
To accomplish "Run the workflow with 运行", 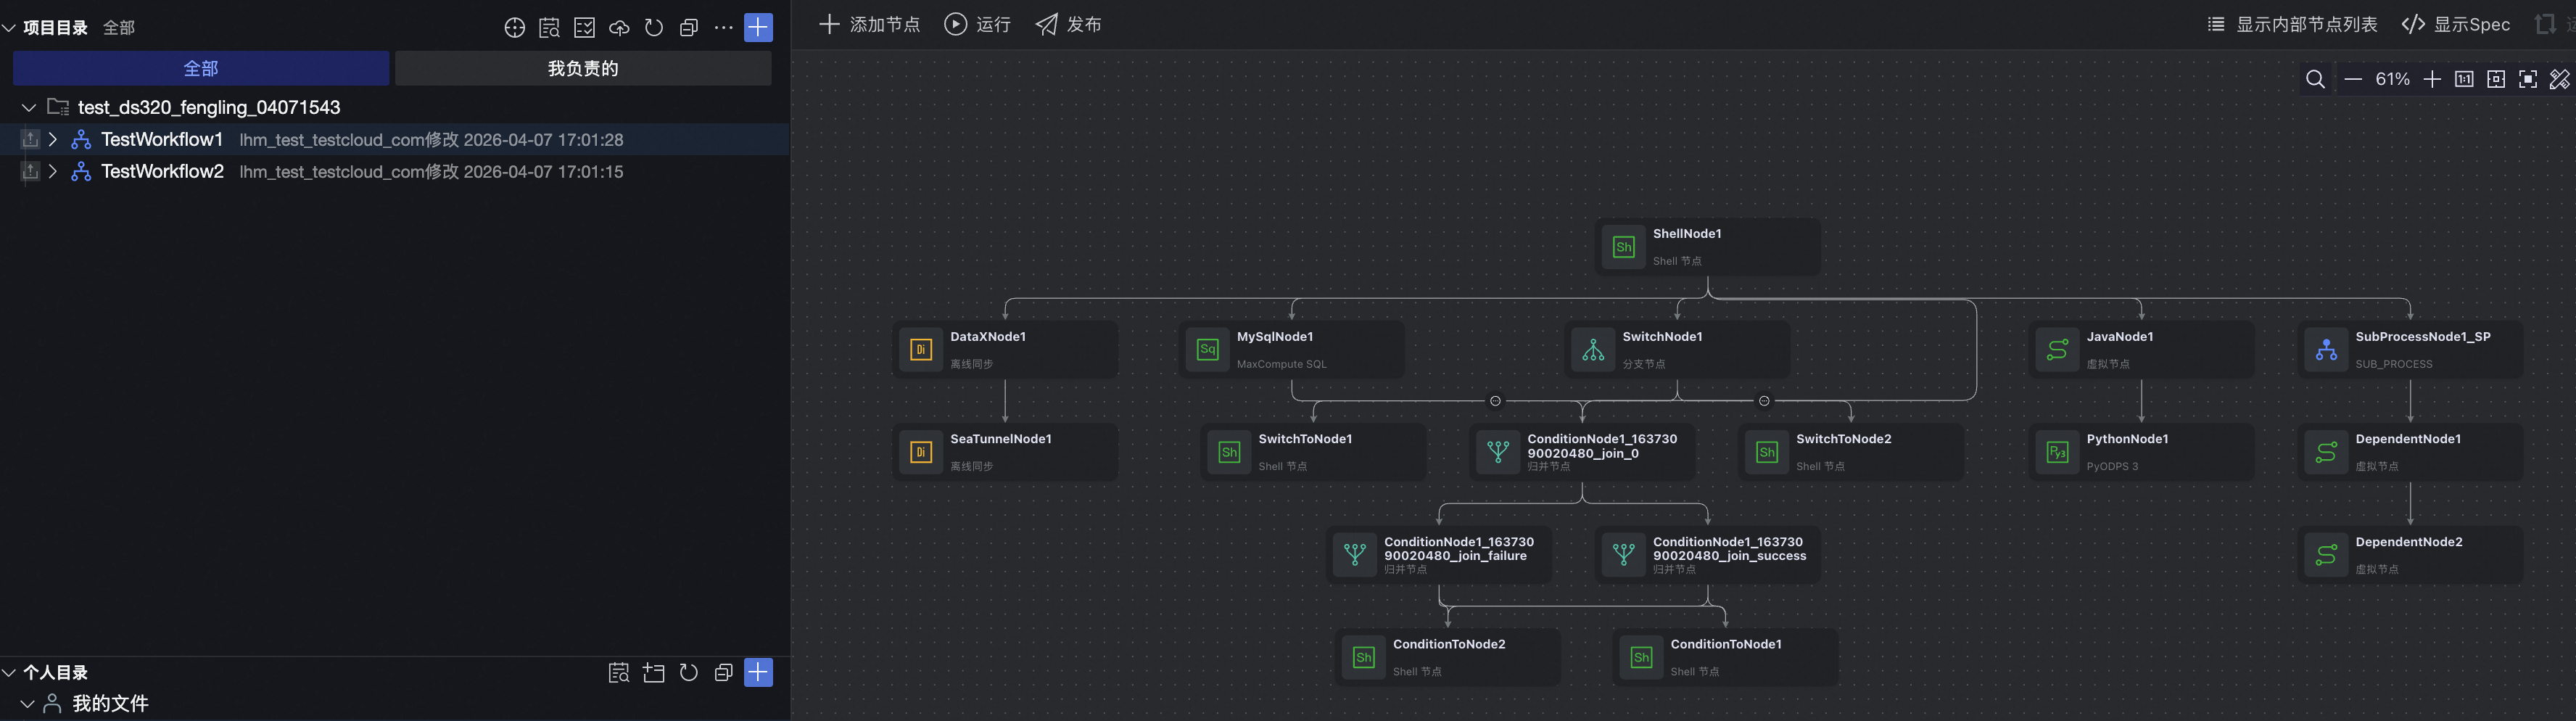I will pyautogui.click(x=978, y=24).
